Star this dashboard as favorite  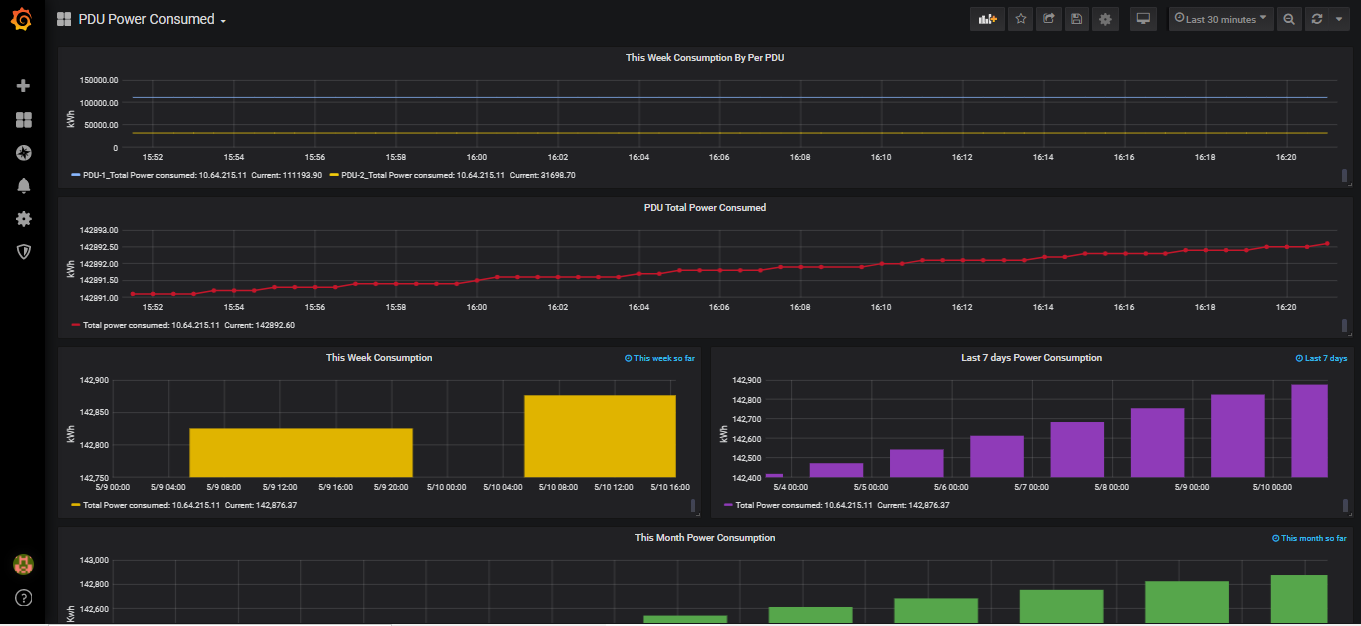[x=1020, y=19]
